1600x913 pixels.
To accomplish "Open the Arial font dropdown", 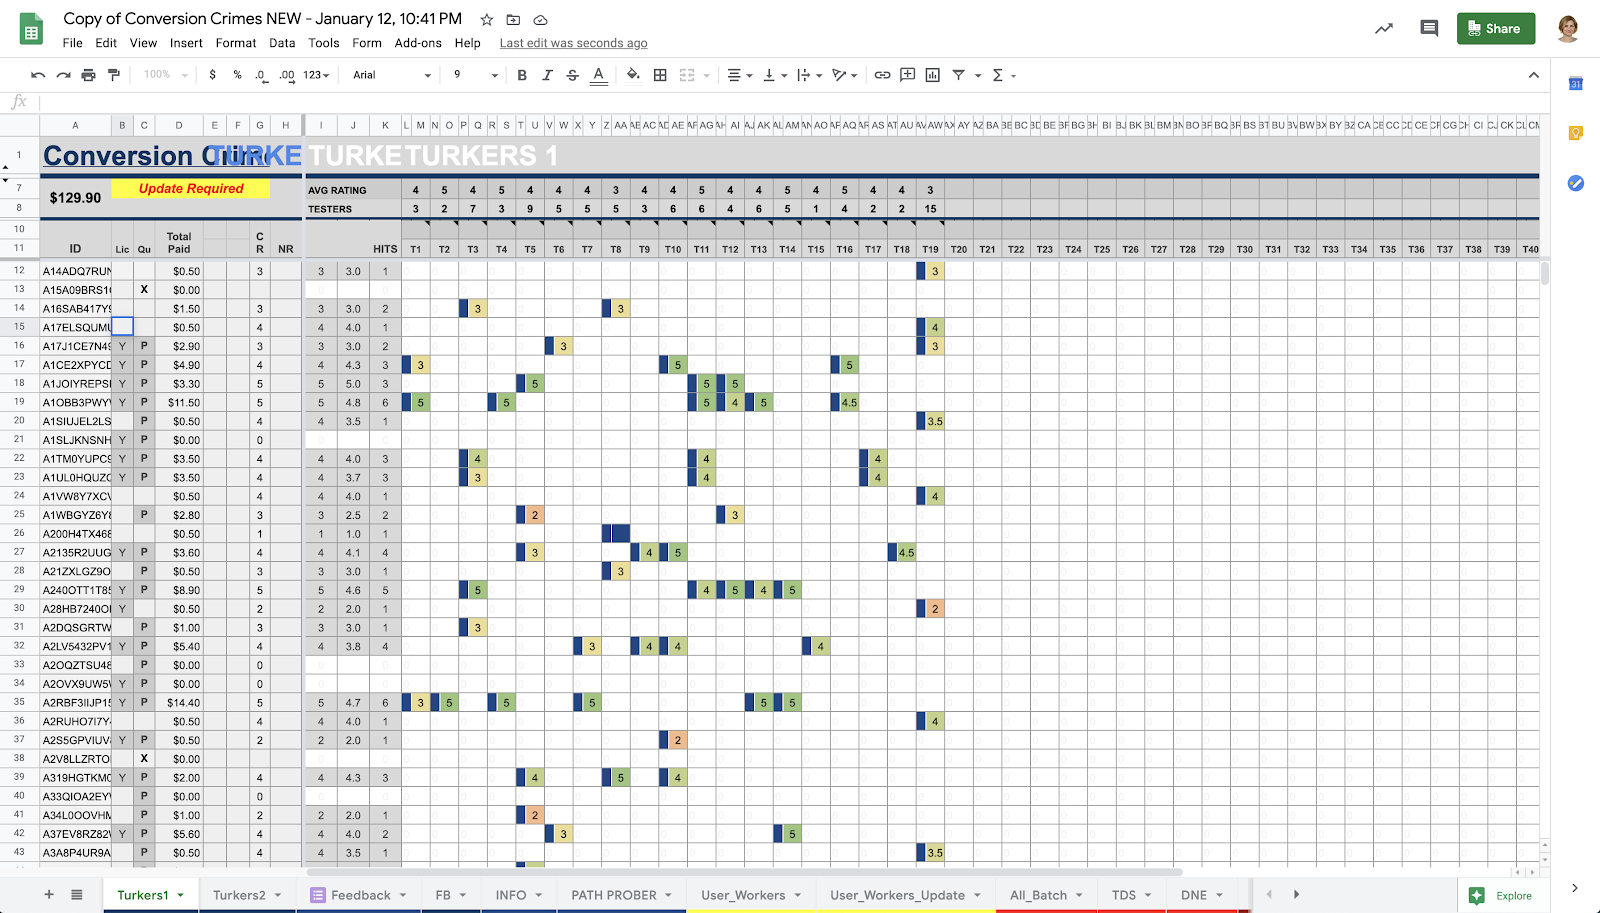I will tap(391, 75).
